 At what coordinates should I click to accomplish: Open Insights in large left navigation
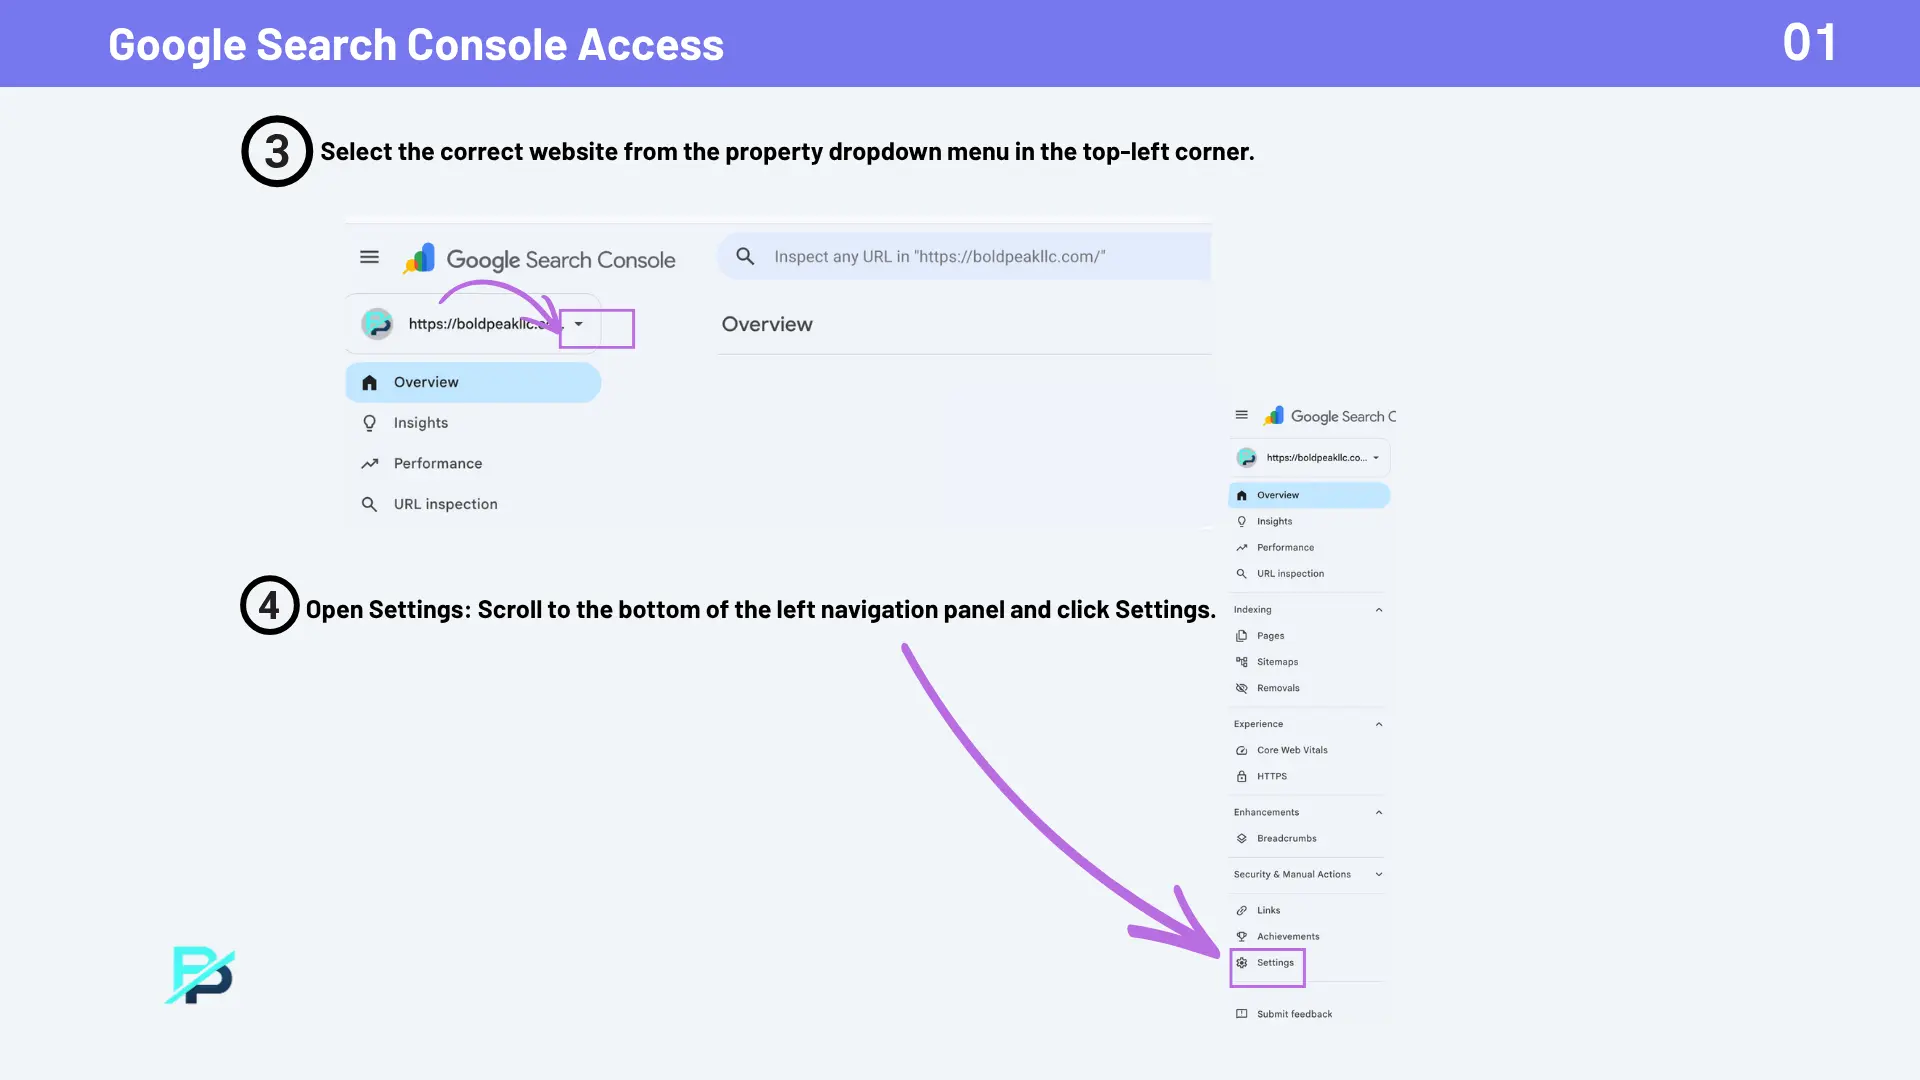[420, 423]
